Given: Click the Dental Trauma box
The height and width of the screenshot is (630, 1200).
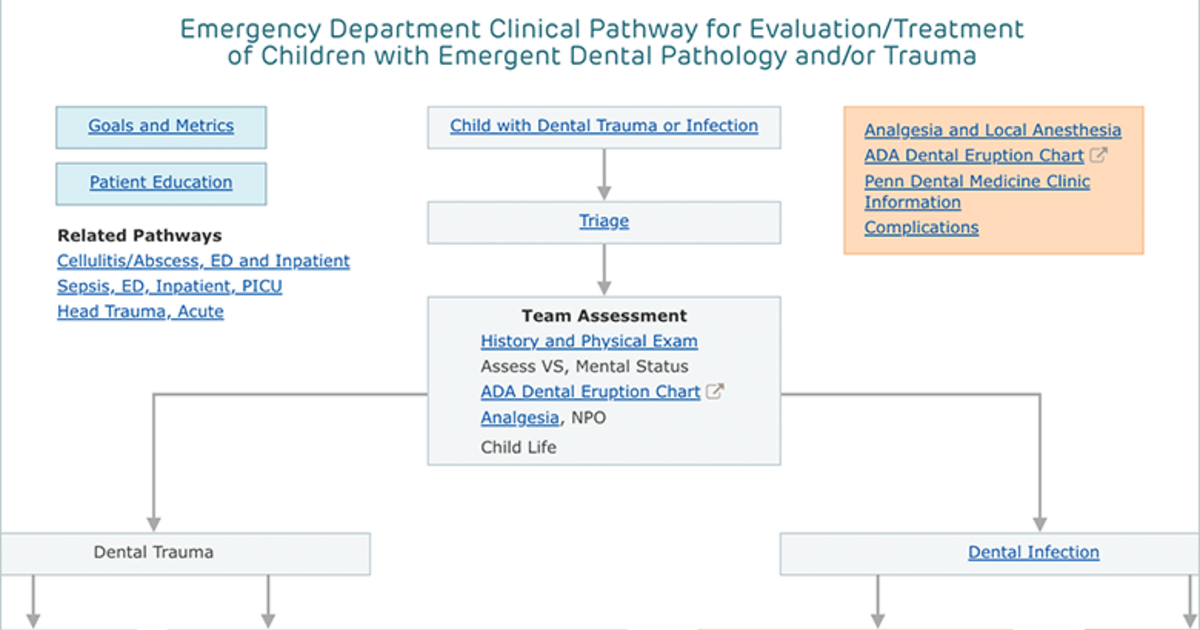Looking at the screenshot, I should [185, 553].
